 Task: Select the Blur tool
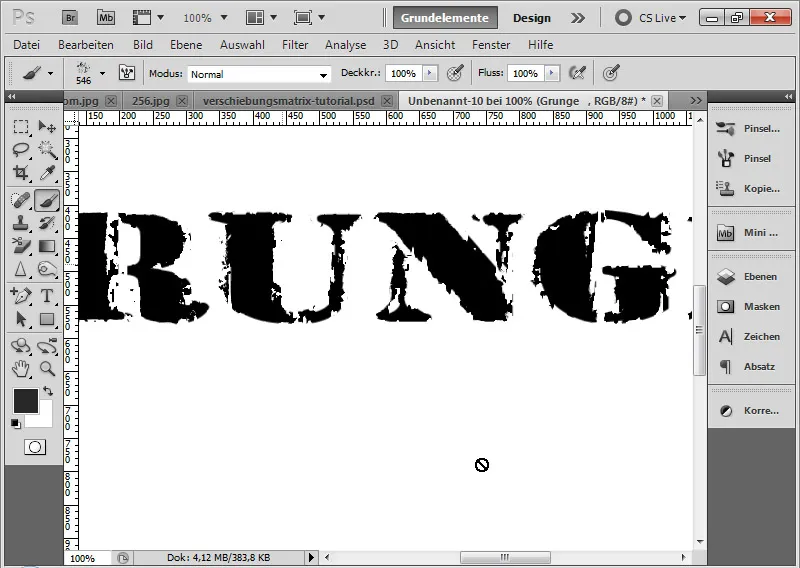21,269
